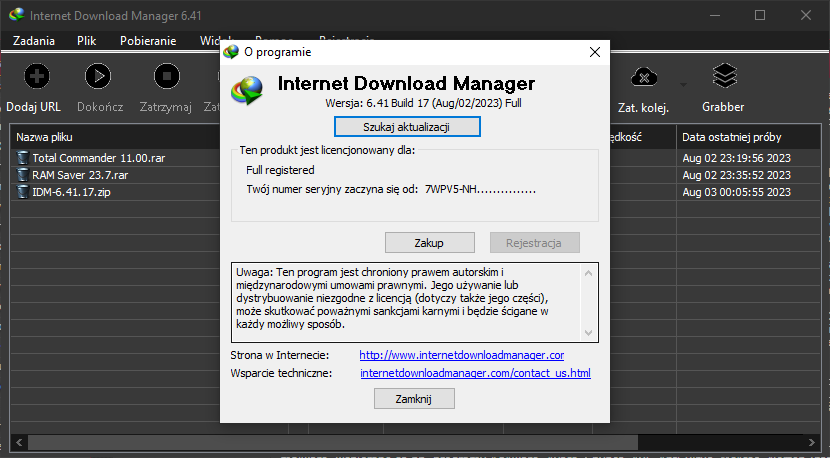830x458 pixels.
Task: Open internetdownloadmanager.com website link
Action: (462, 355)
